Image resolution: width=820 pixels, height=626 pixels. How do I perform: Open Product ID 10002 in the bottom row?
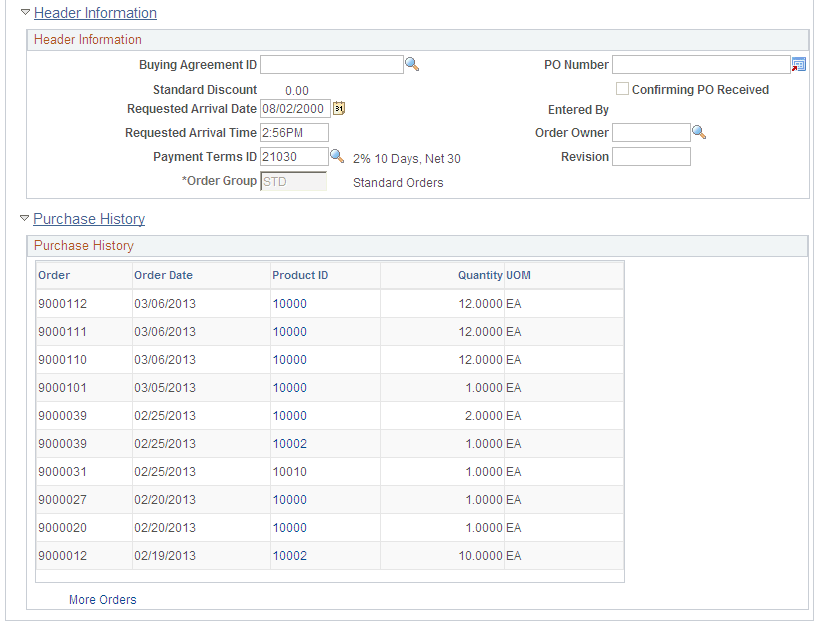point(289,555)
